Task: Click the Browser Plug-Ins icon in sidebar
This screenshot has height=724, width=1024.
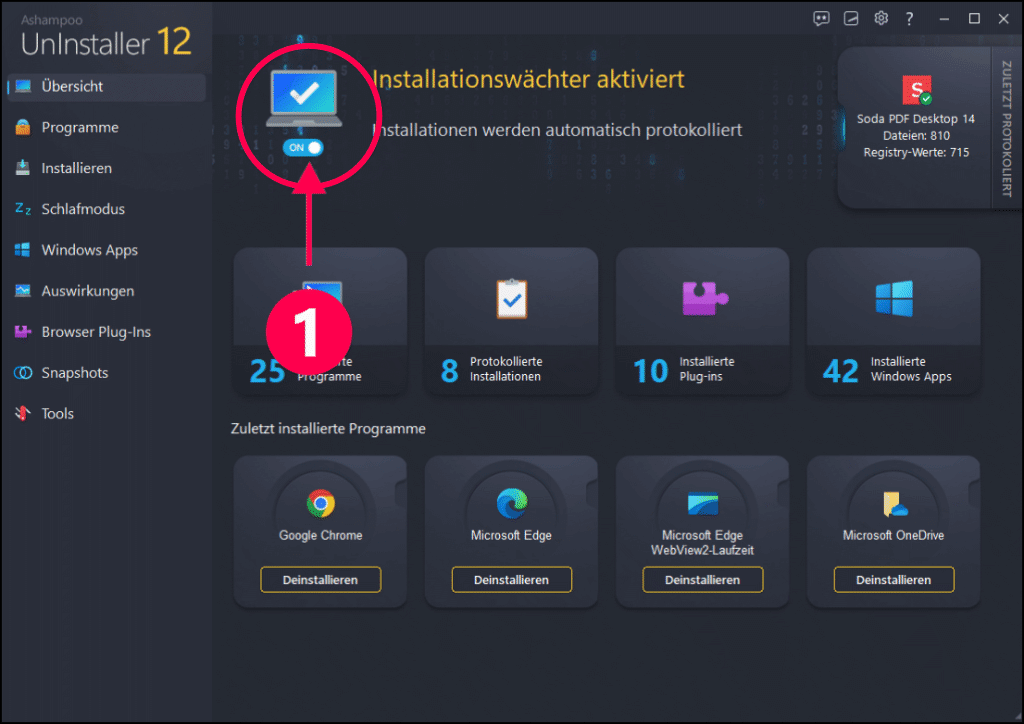Action: tap(23, 332)
